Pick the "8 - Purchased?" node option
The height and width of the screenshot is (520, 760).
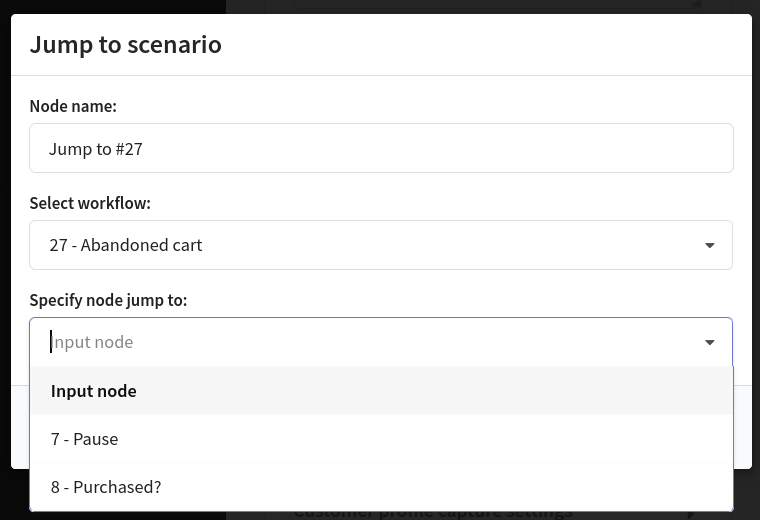pyautogui.click(x=381, y=487)
